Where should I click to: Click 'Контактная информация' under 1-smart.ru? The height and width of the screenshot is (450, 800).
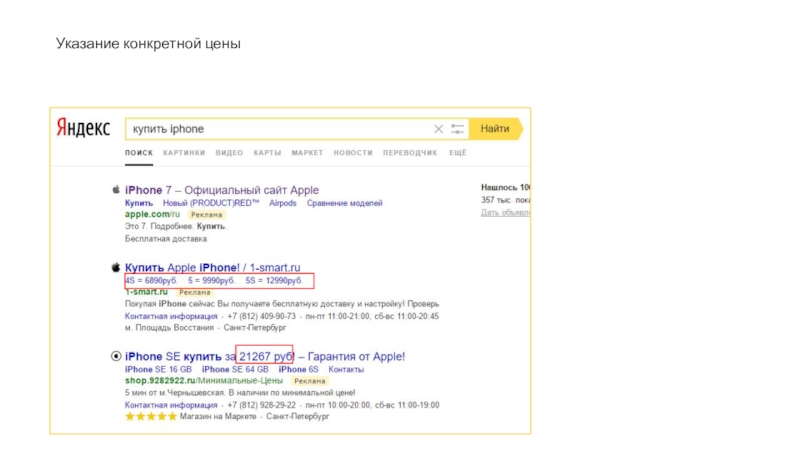click(x=171, y=316)
